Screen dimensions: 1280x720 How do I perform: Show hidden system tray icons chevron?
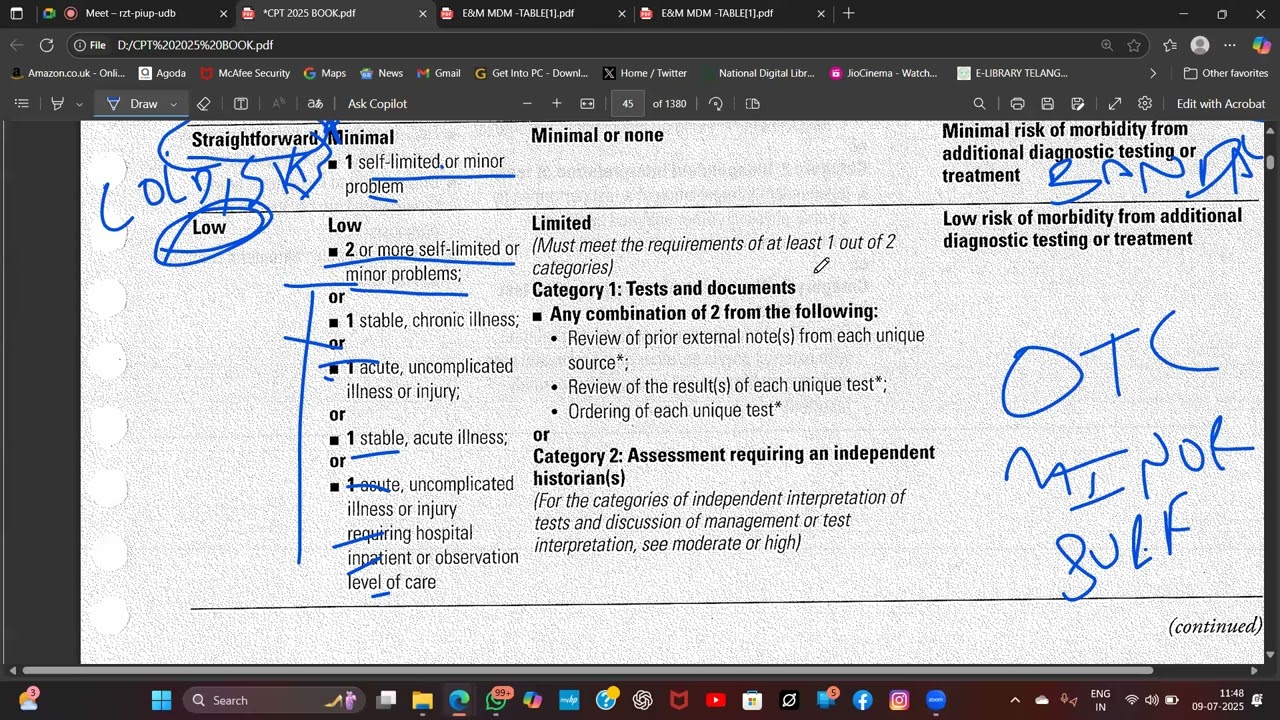click(x=1015, y=700)
